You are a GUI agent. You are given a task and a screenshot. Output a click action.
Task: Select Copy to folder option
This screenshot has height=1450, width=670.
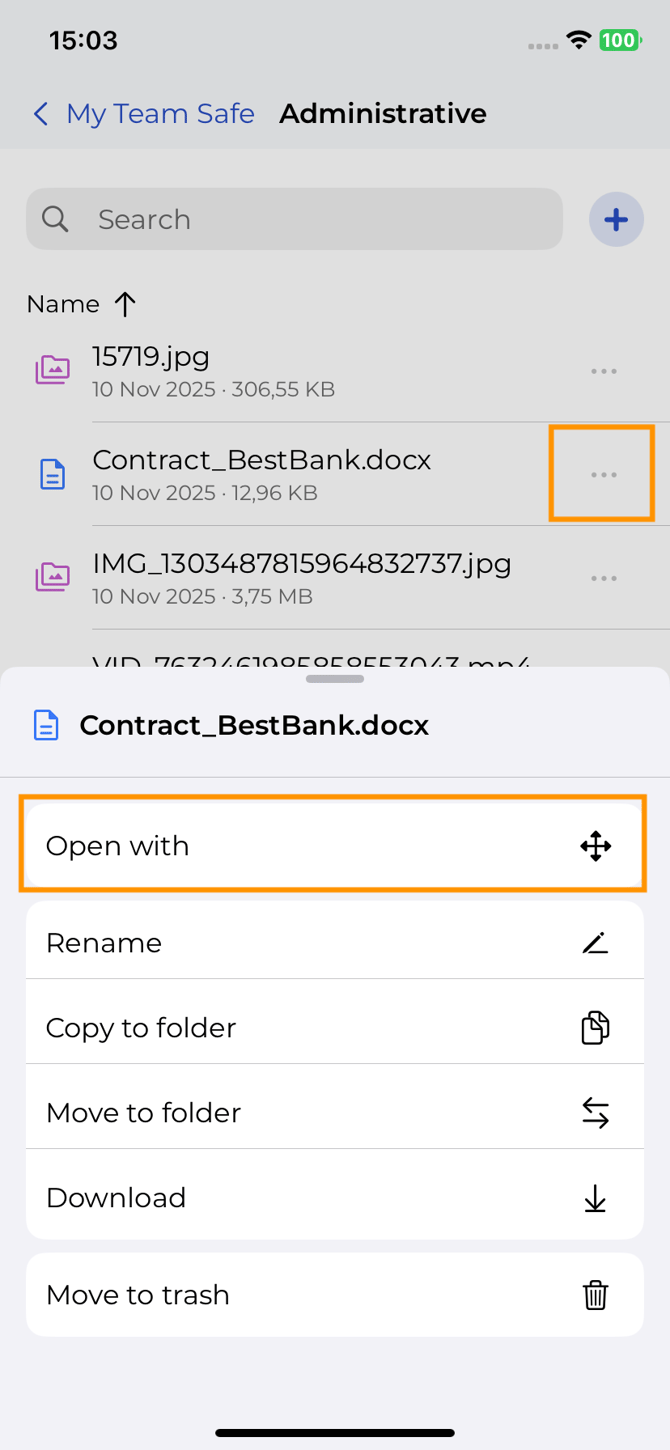pos(141,1028)
